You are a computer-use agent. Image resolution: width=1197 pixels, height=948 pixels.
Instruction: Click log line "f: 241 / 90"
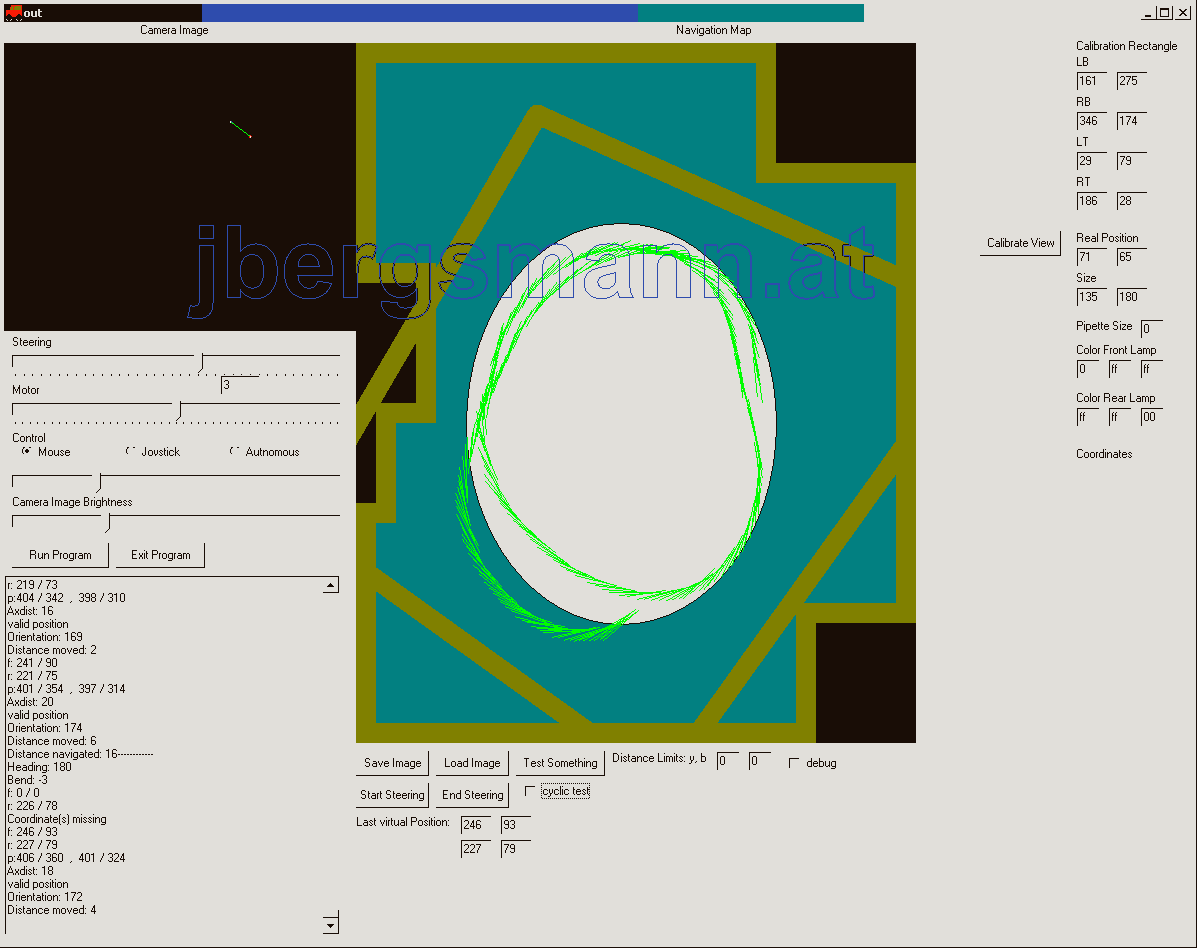click(32, 663)
